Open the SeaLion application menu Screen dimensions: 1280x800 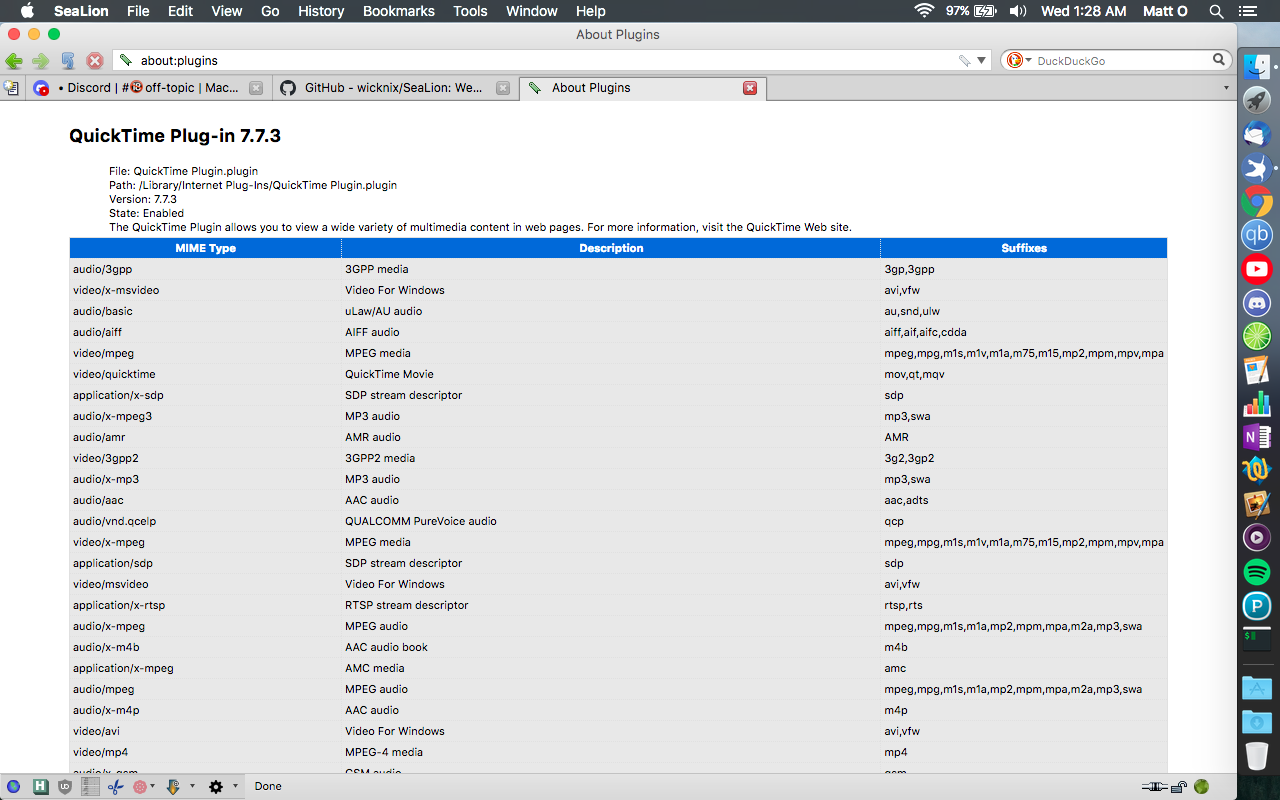(x=81, y=11)
